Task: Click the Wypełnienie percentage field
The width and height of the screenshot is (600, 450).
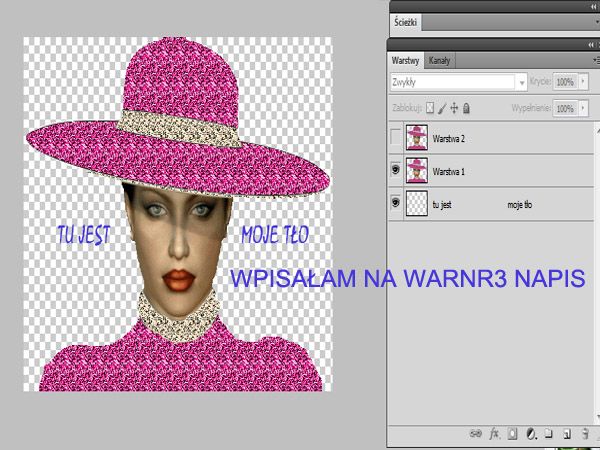Action: 565,107
